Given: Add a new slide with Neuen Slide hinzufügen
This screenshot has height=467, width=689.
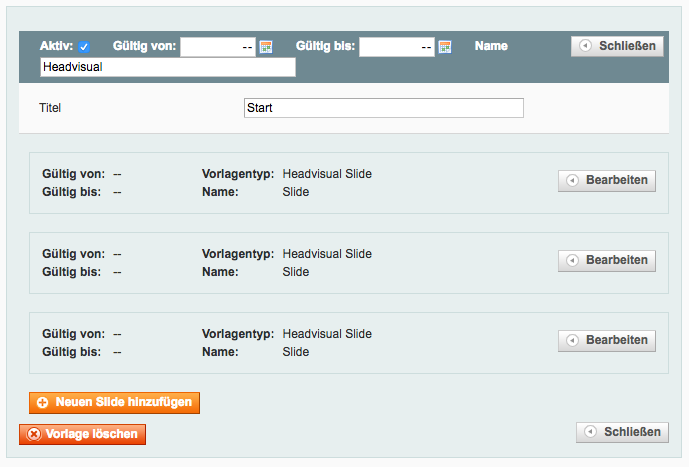Looking at the screenshot, I should click(x=114, y=403).
